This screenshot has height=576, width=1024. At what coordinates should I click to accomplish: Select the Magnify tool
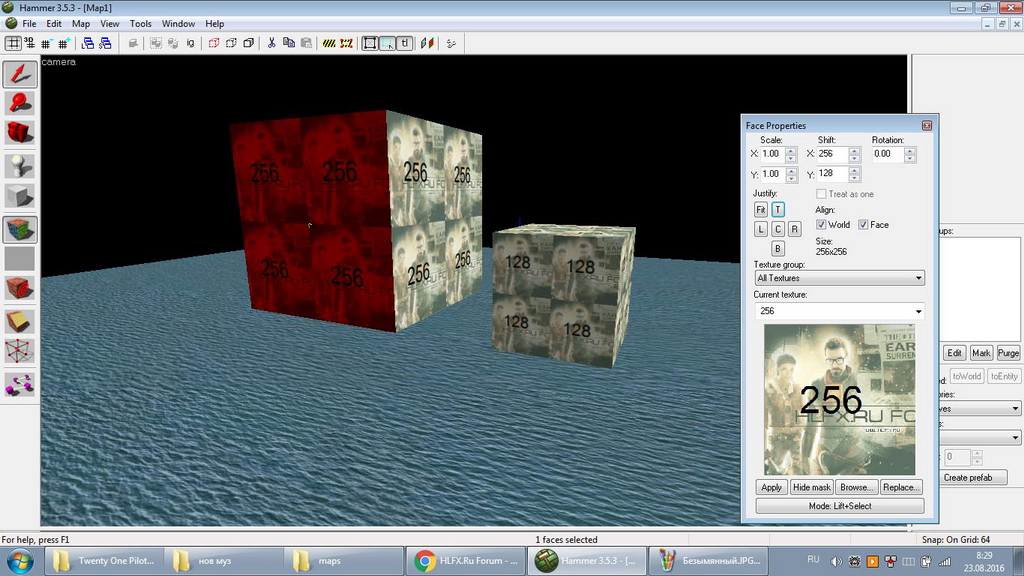click(x=20, y=102)
